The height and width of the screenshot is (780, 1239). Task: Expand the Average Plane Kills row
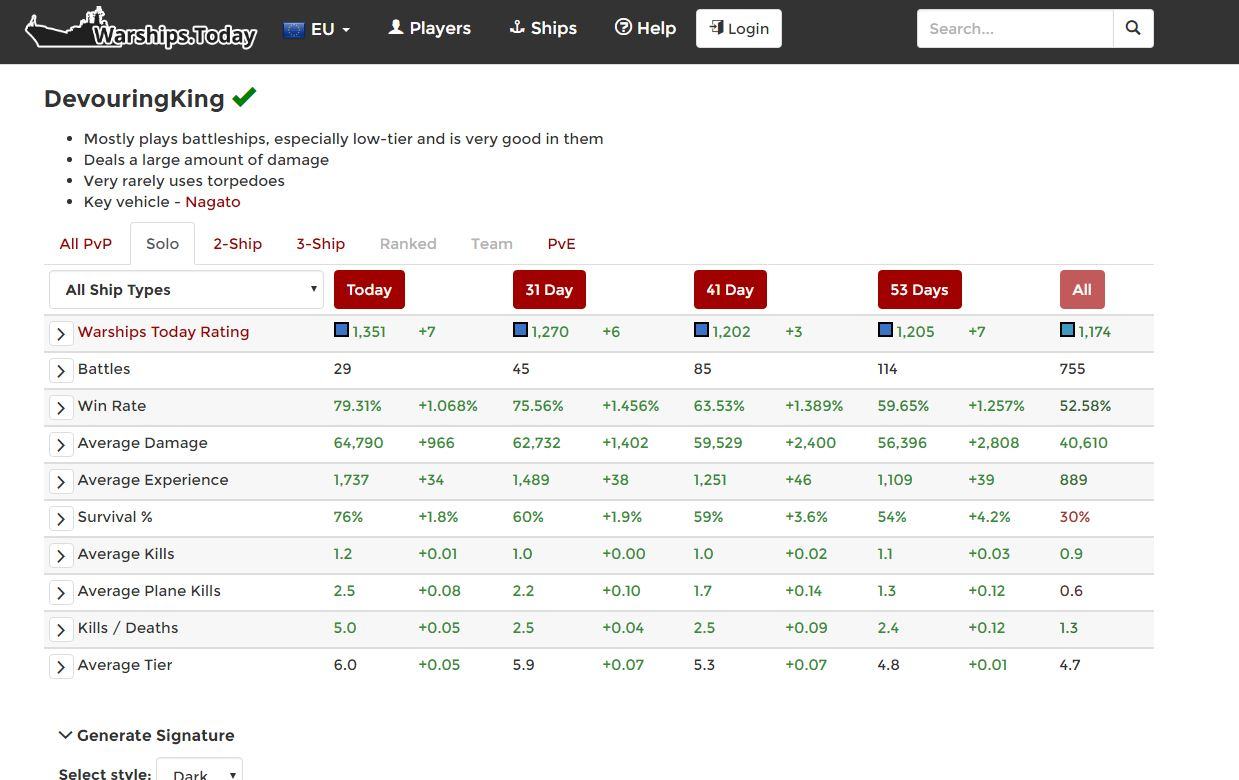[x=61, y=592]
